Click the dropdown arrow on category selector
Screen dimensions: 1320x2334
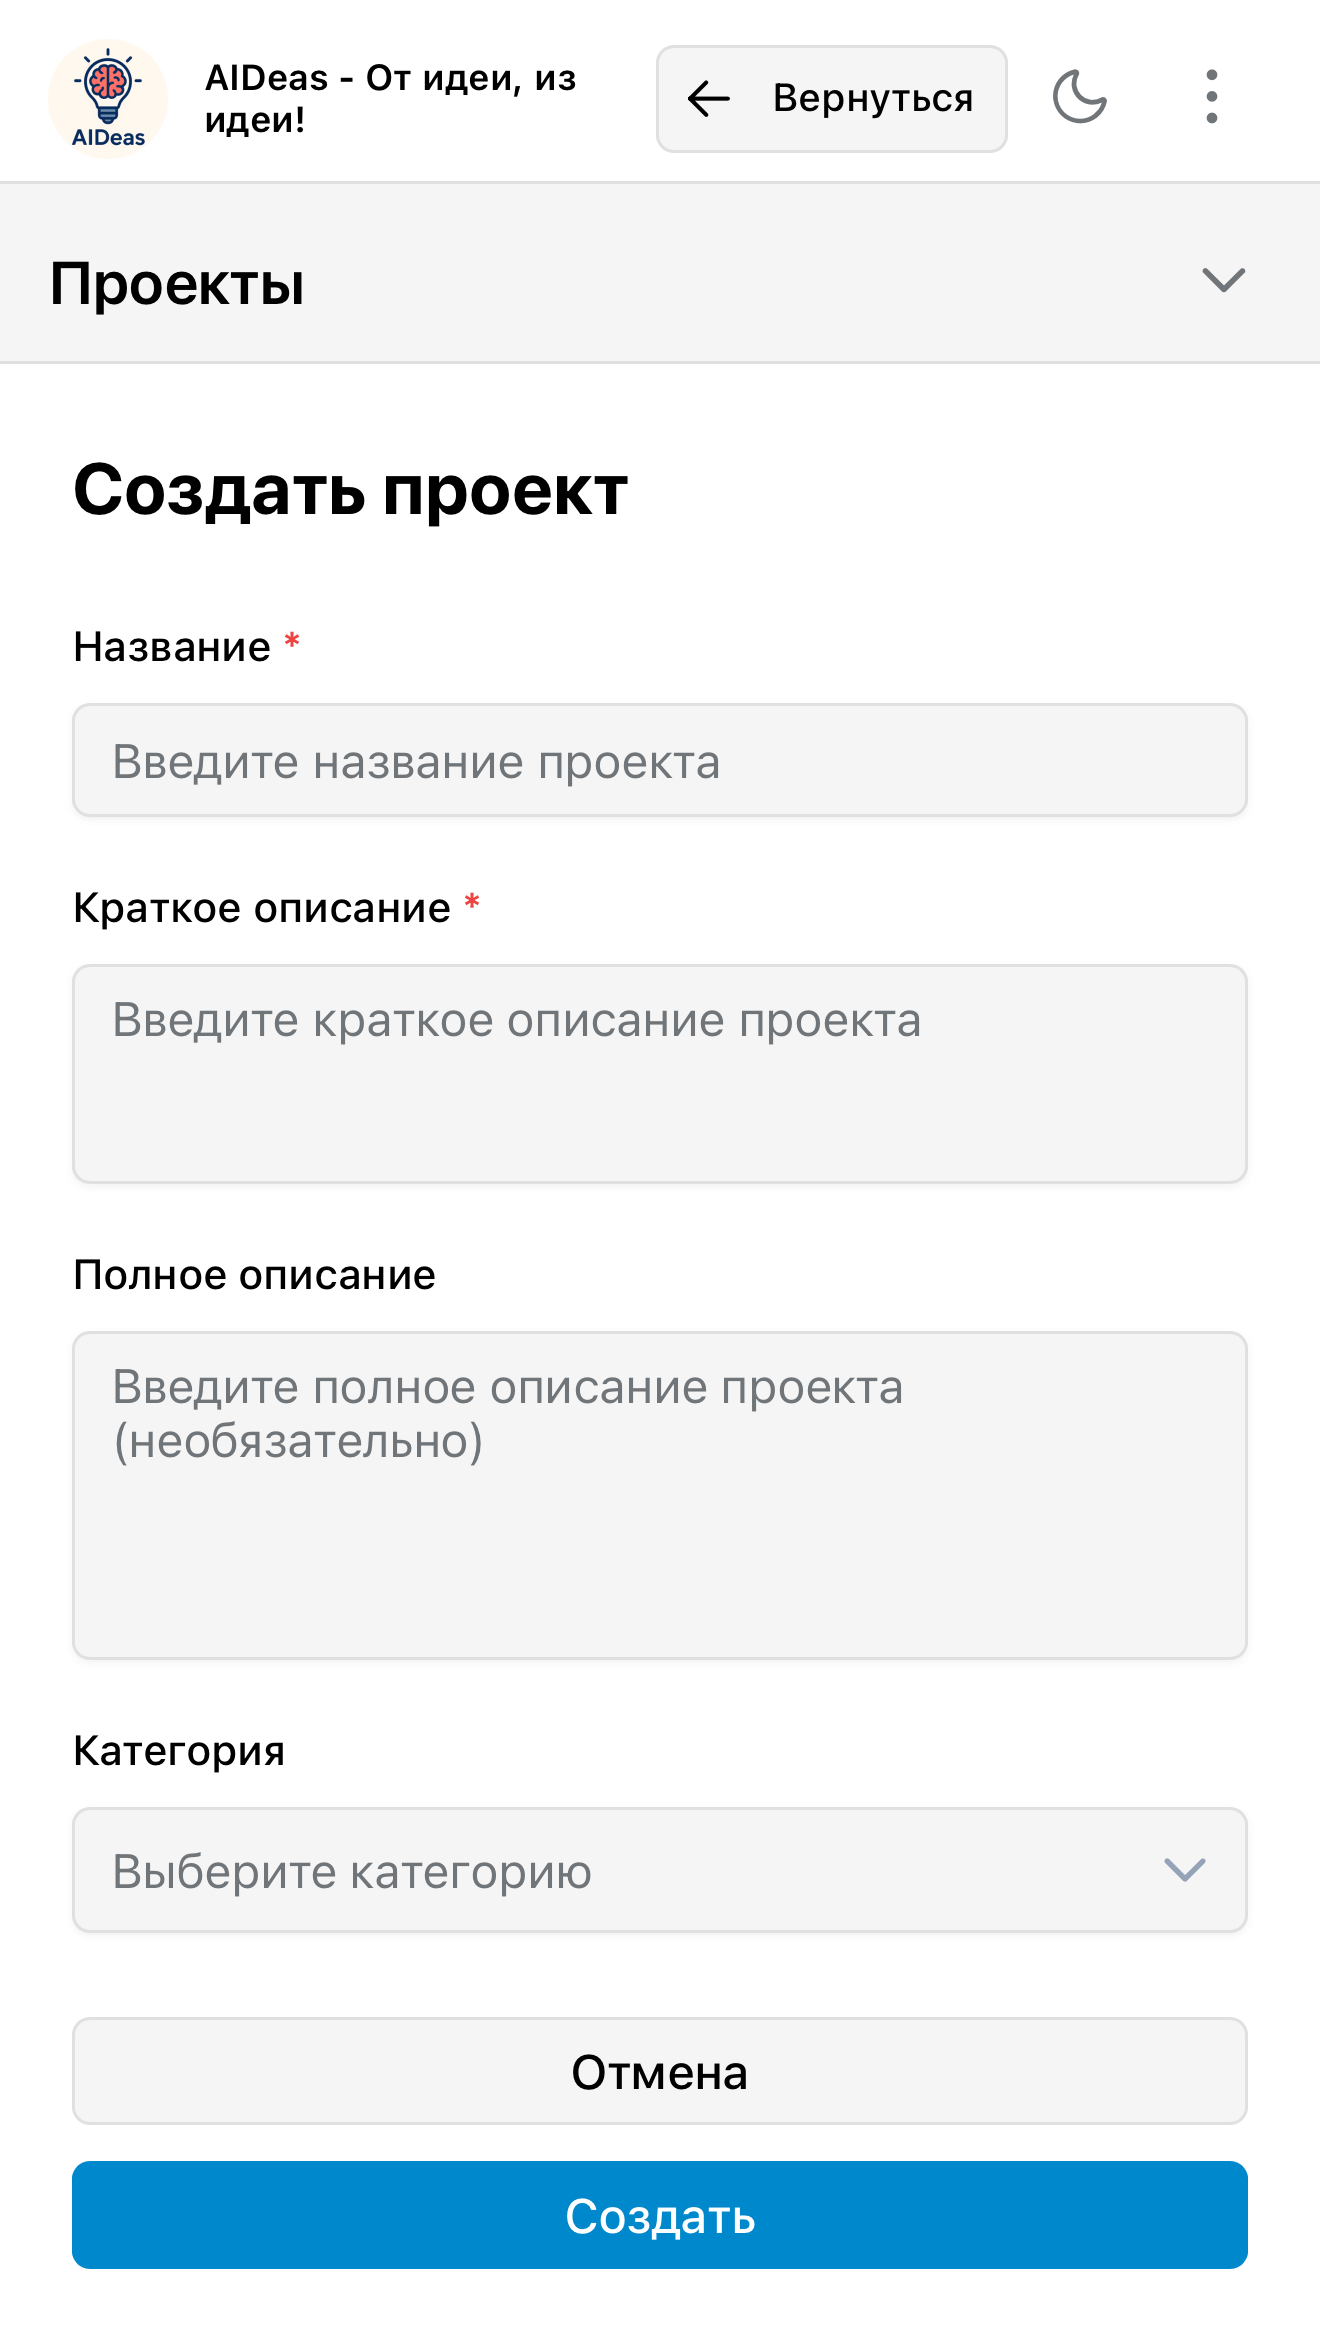pos(1182,1869)
